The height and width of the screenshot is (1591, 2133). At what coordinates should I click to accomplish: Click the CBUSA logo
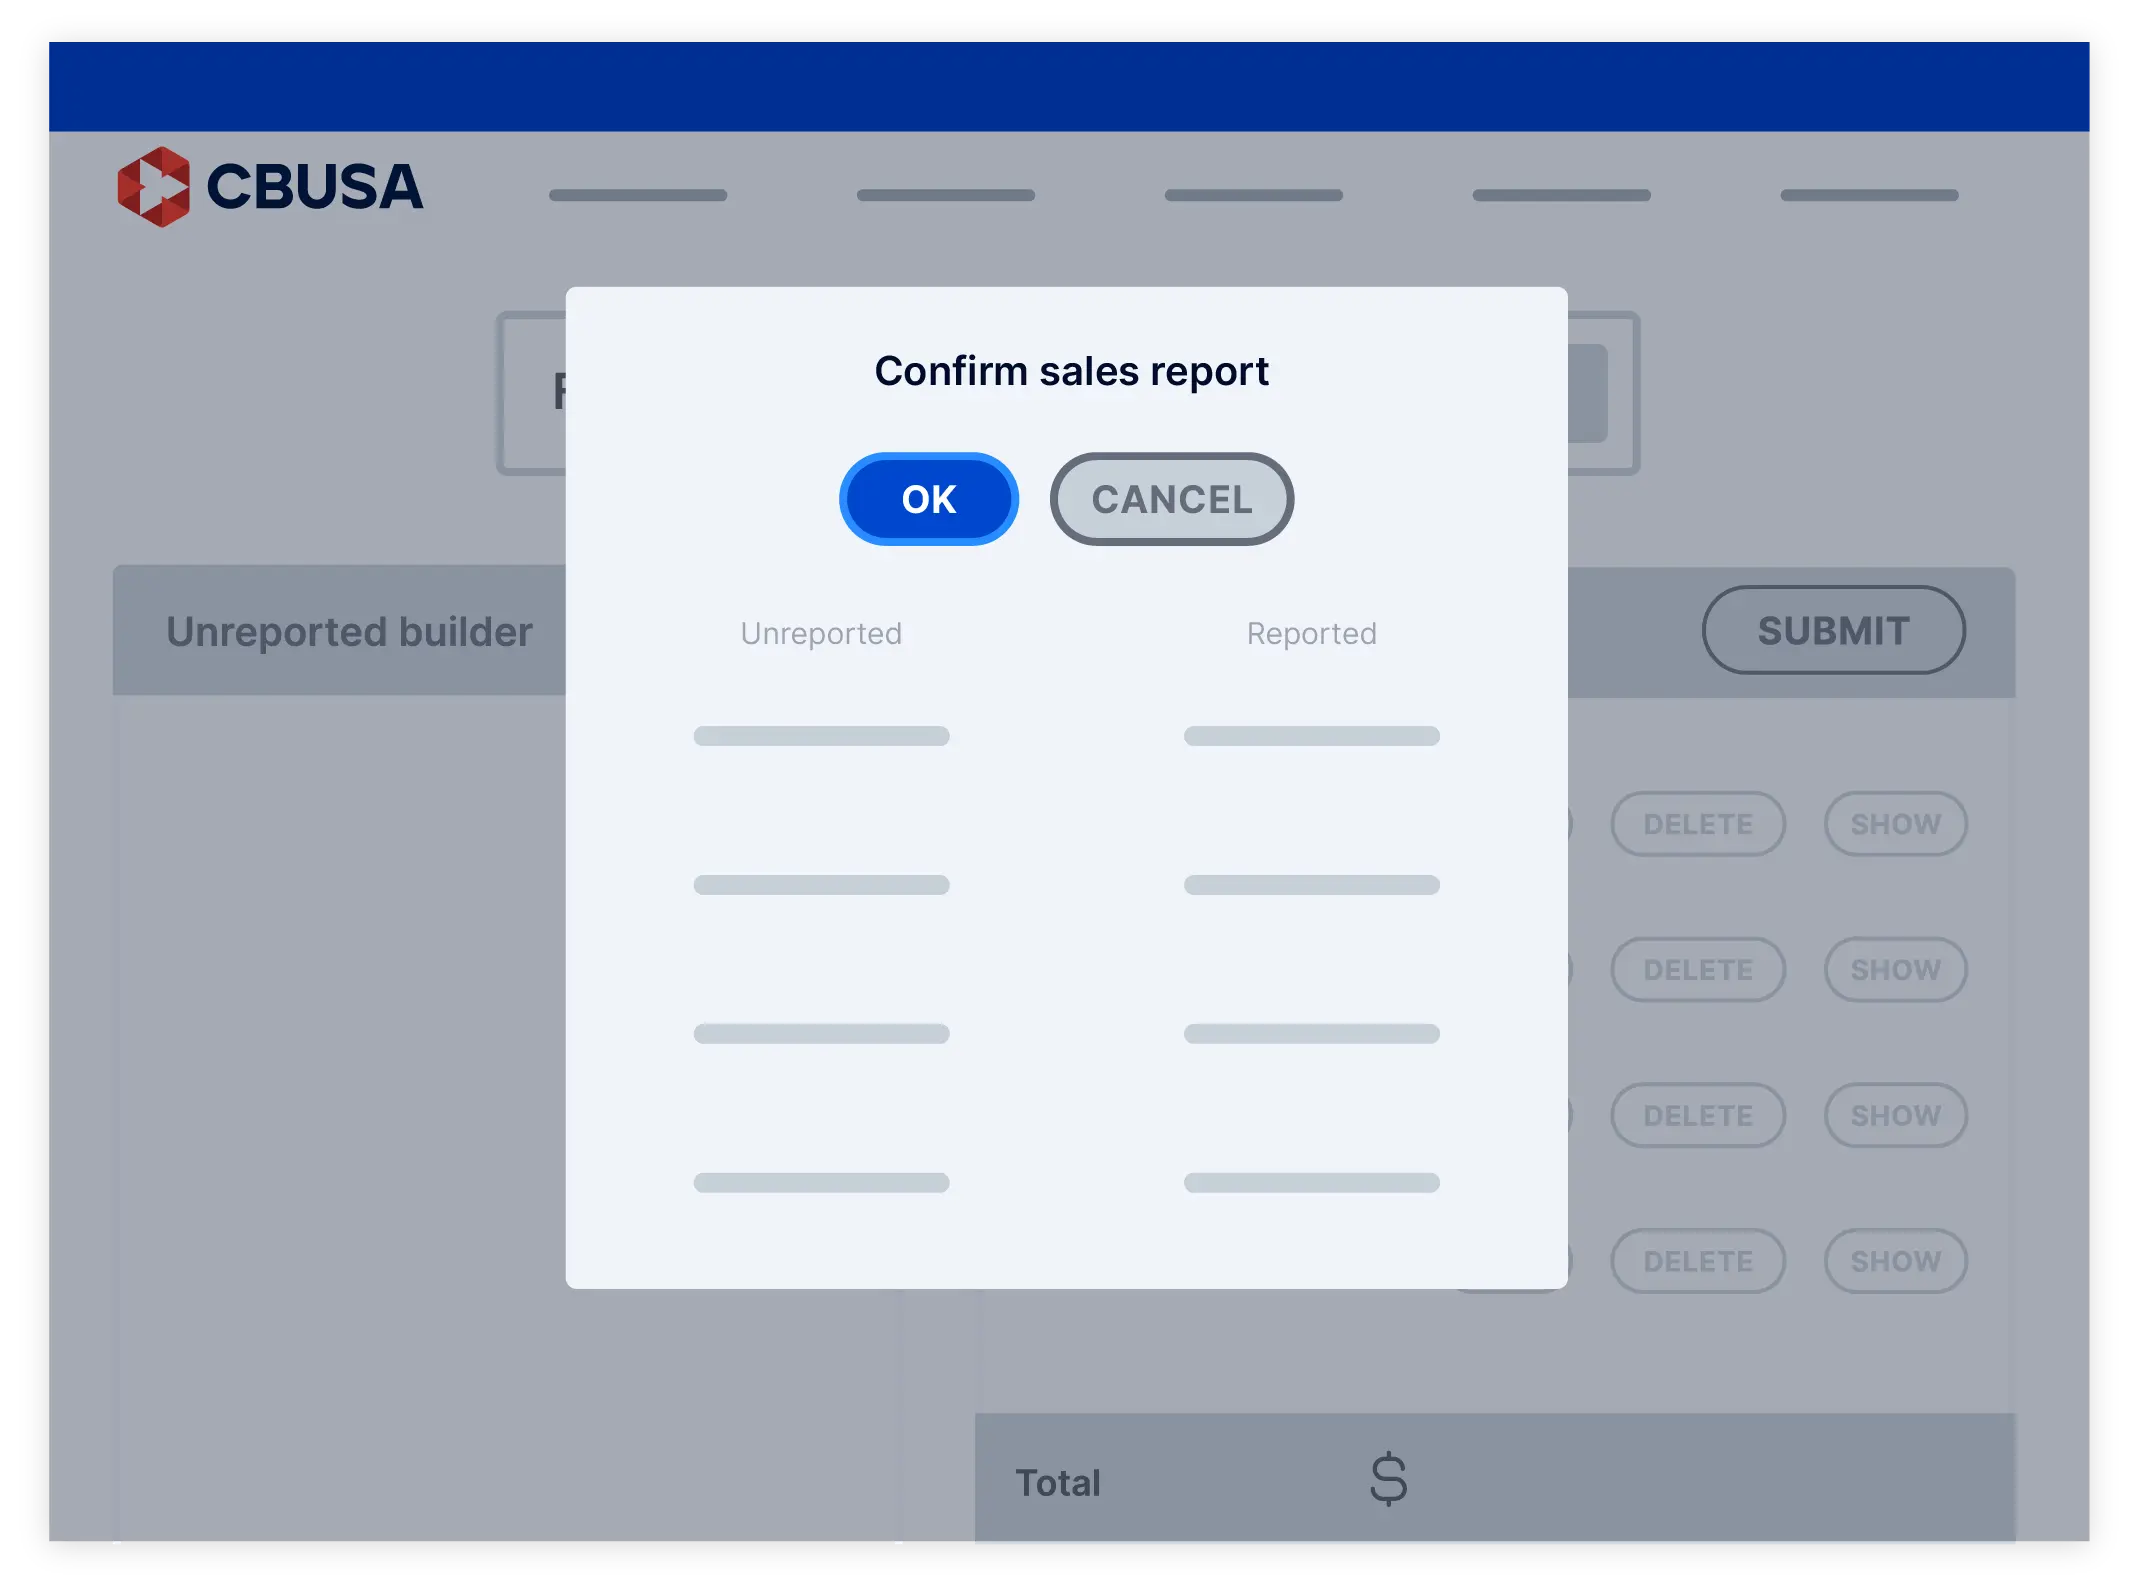[x=270, y=187]
